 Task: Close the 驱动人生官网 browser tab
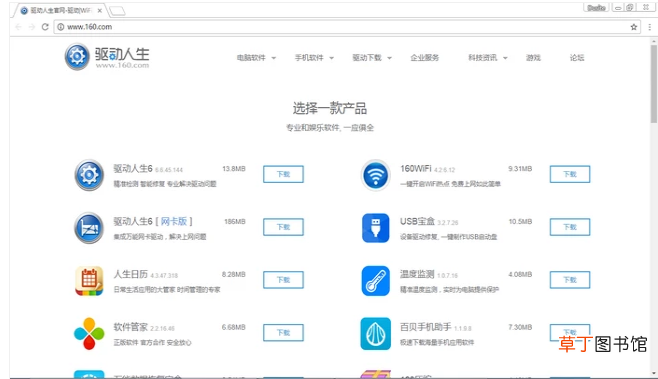(x=99, y=10)
